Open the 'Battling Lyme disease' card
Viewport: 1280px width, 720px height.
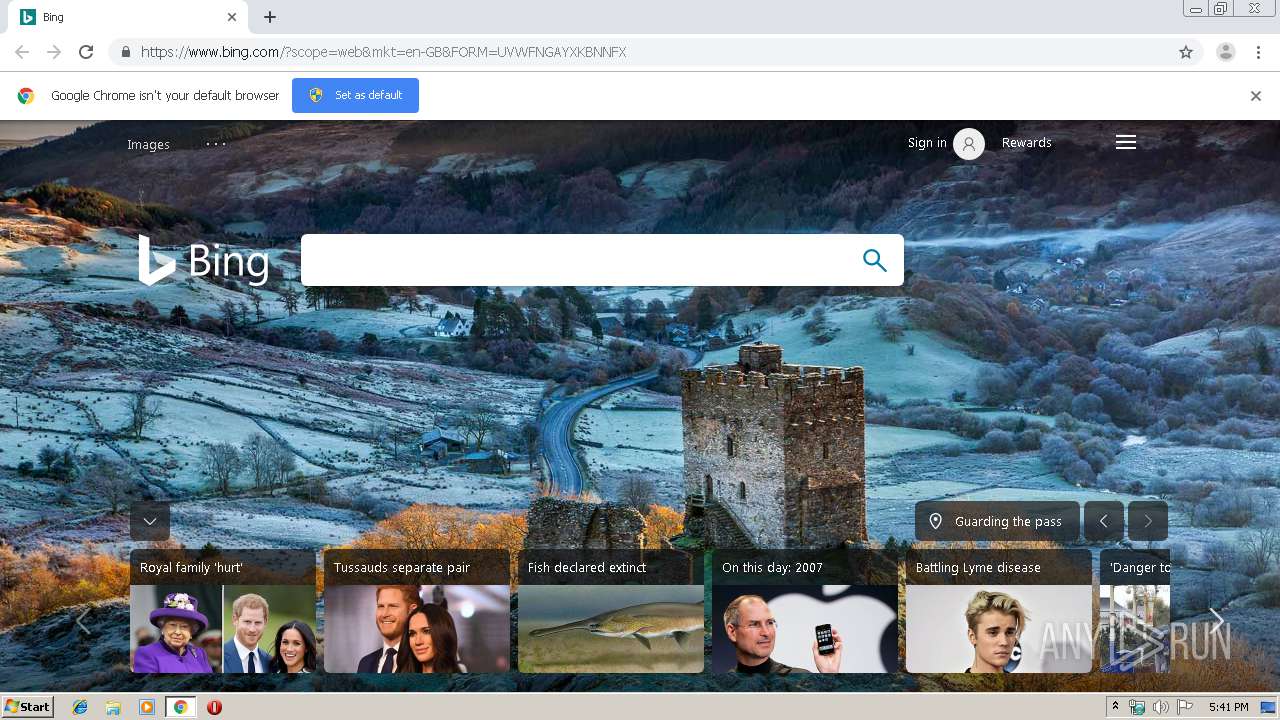click(x=999, y=611)
